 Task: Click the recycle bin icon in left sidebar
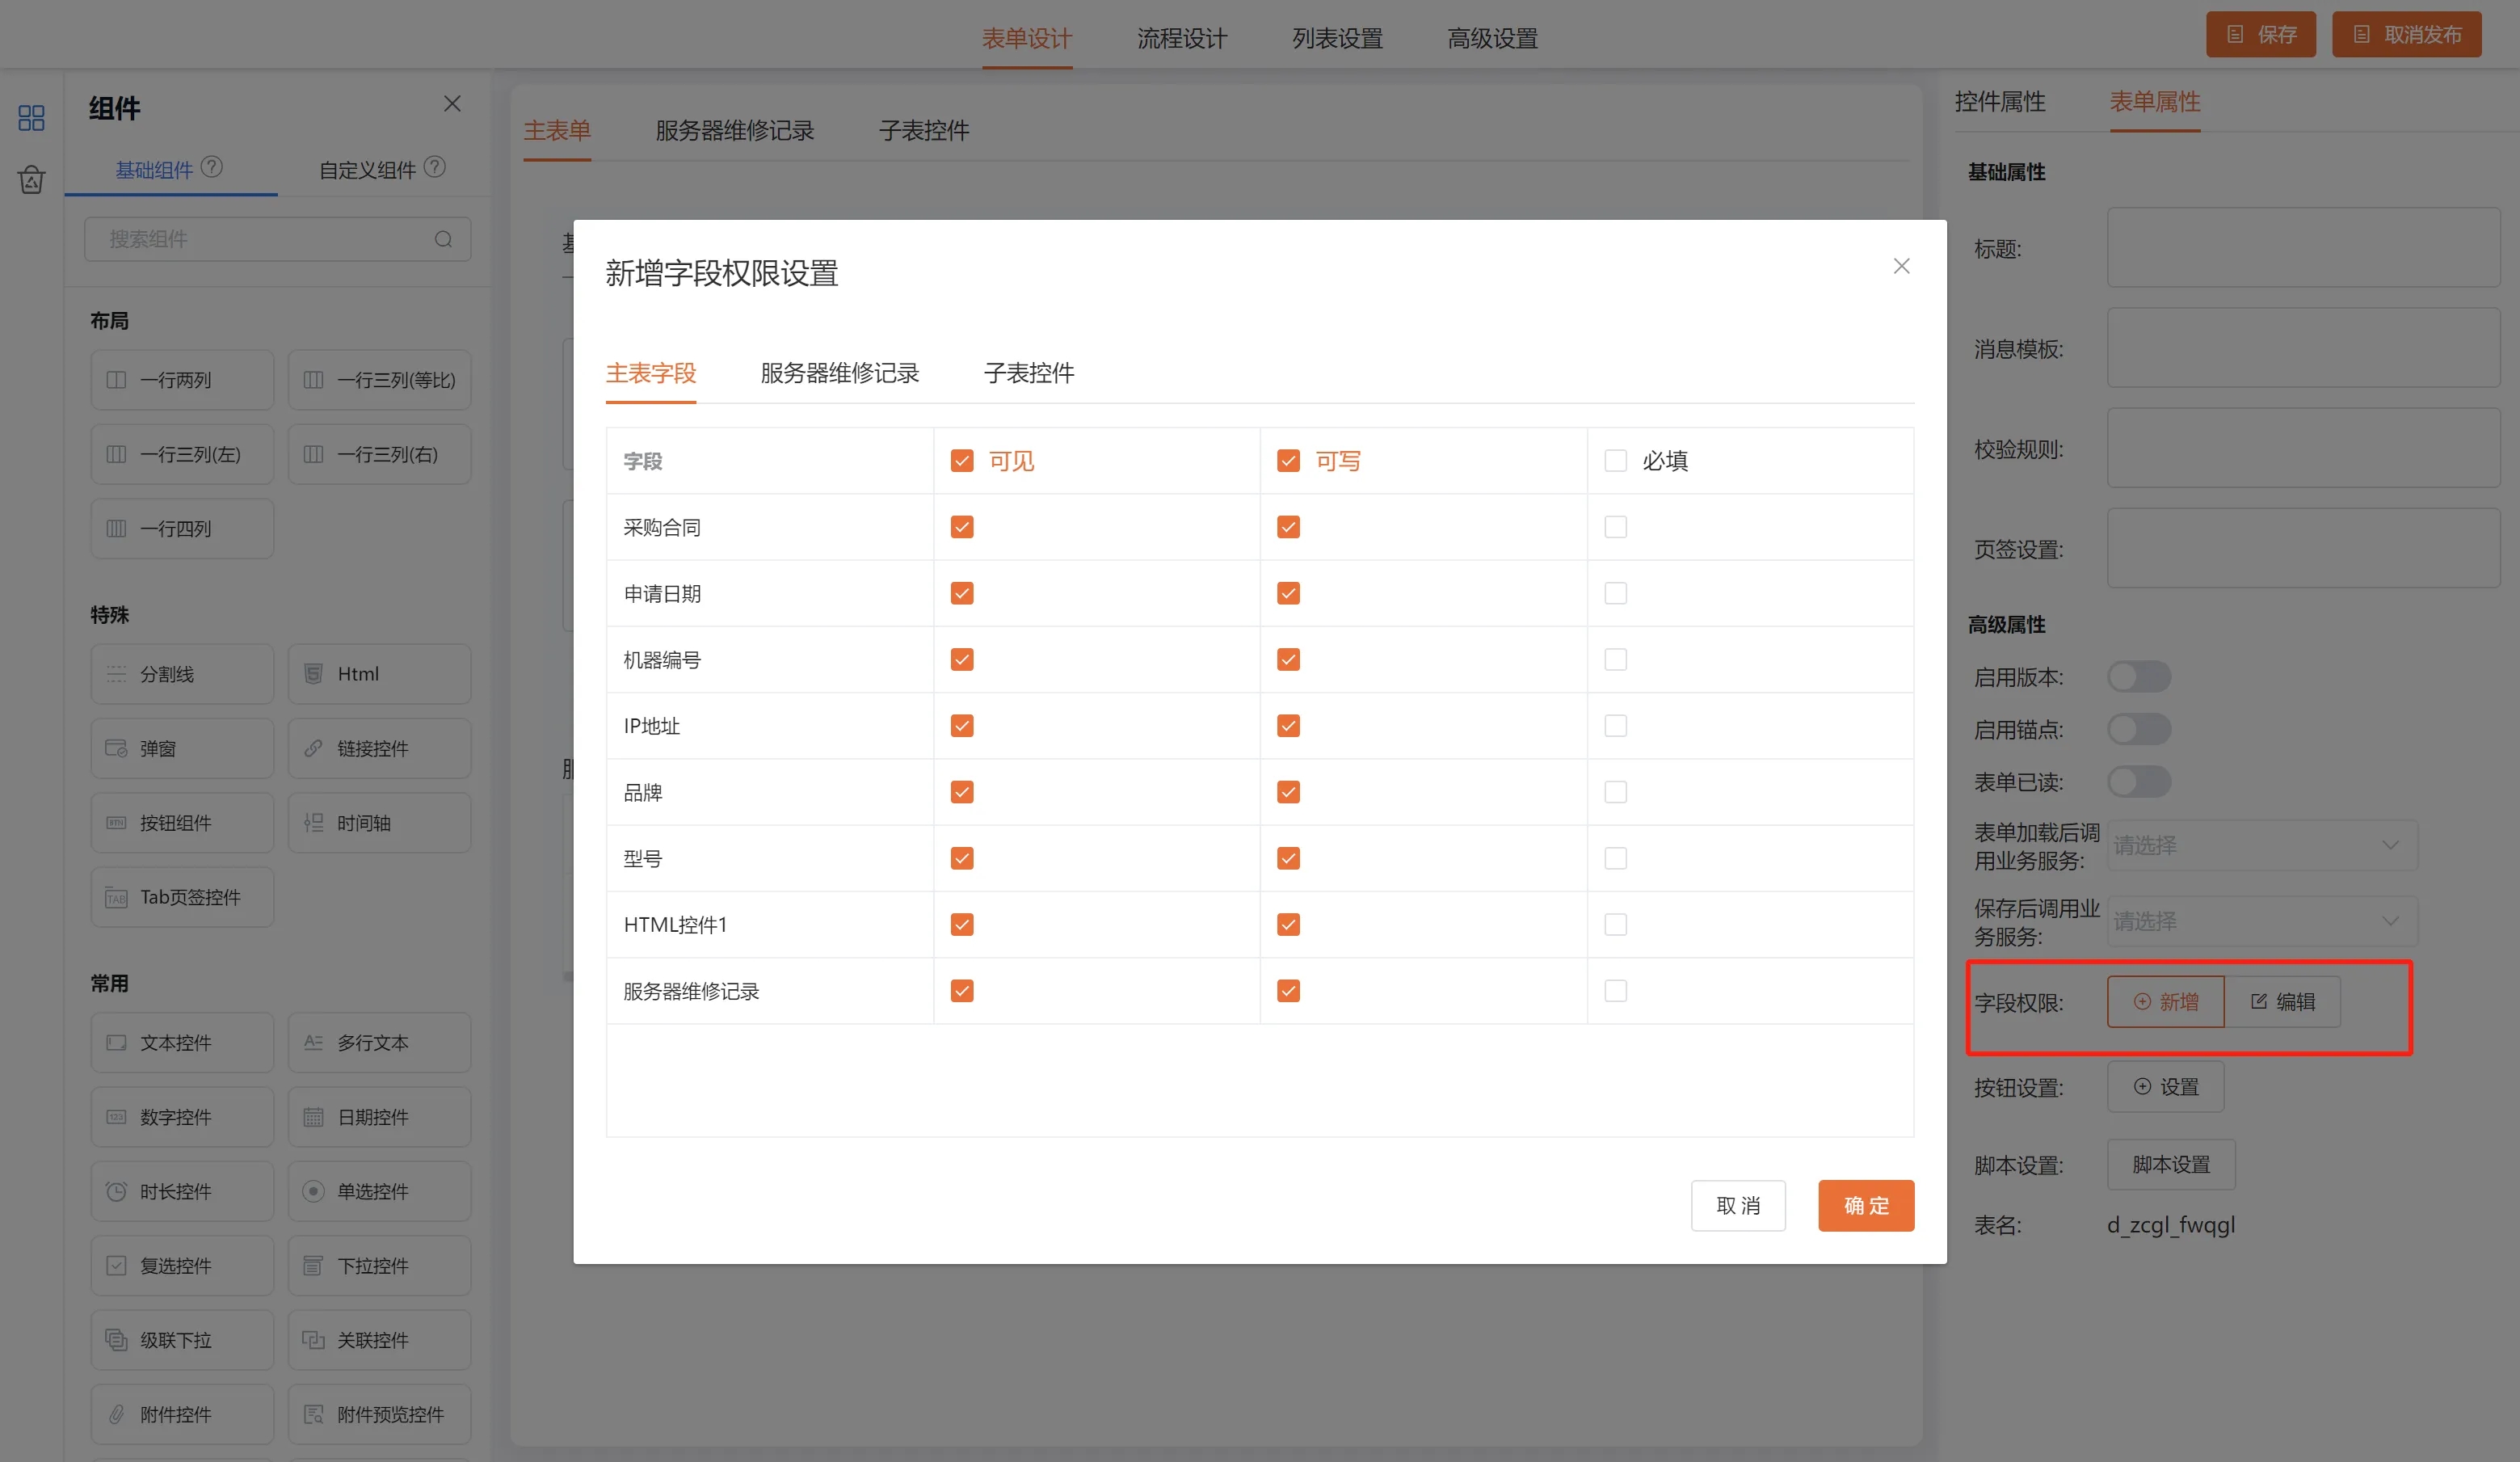[31, 180]
